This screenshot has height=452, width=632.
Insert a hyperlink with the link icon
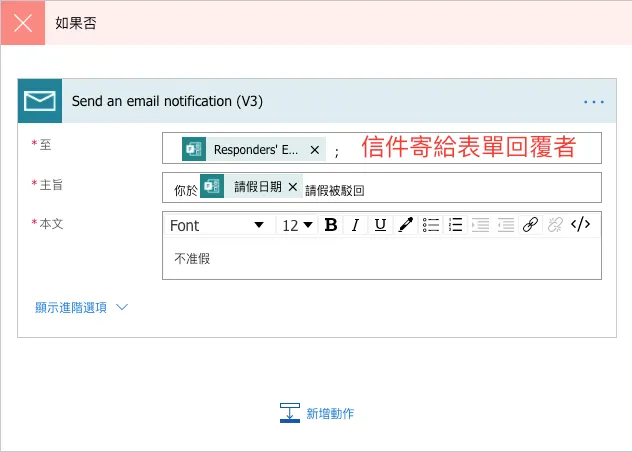(530, 225)
